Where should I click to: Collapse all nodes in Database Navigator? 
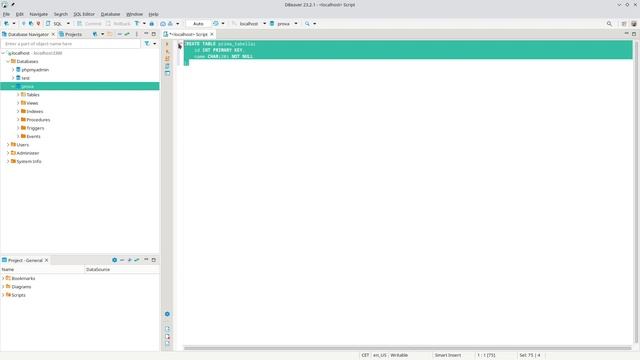pos(120,34)
